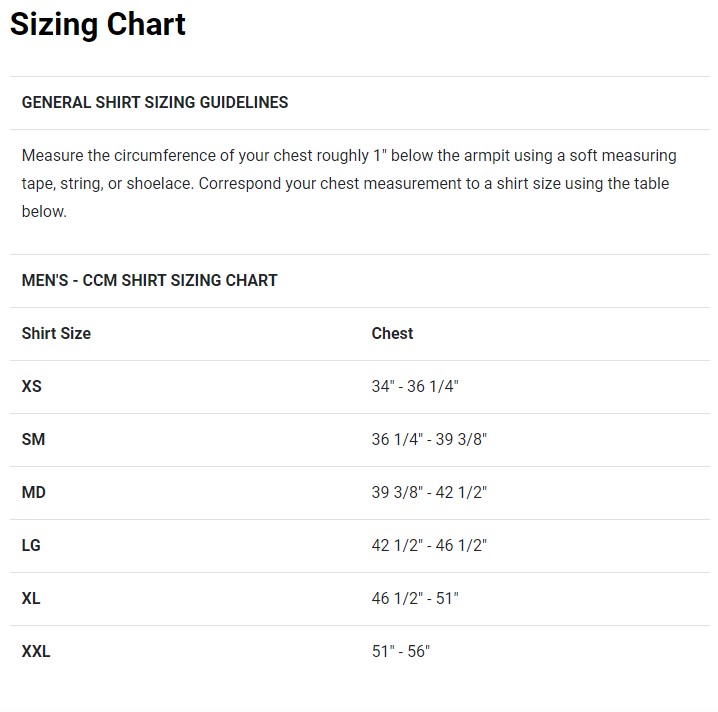The height and width of the screenshot is (712, 718).
Task: Select the MD shirt size label
Action: tap(33, 492)
